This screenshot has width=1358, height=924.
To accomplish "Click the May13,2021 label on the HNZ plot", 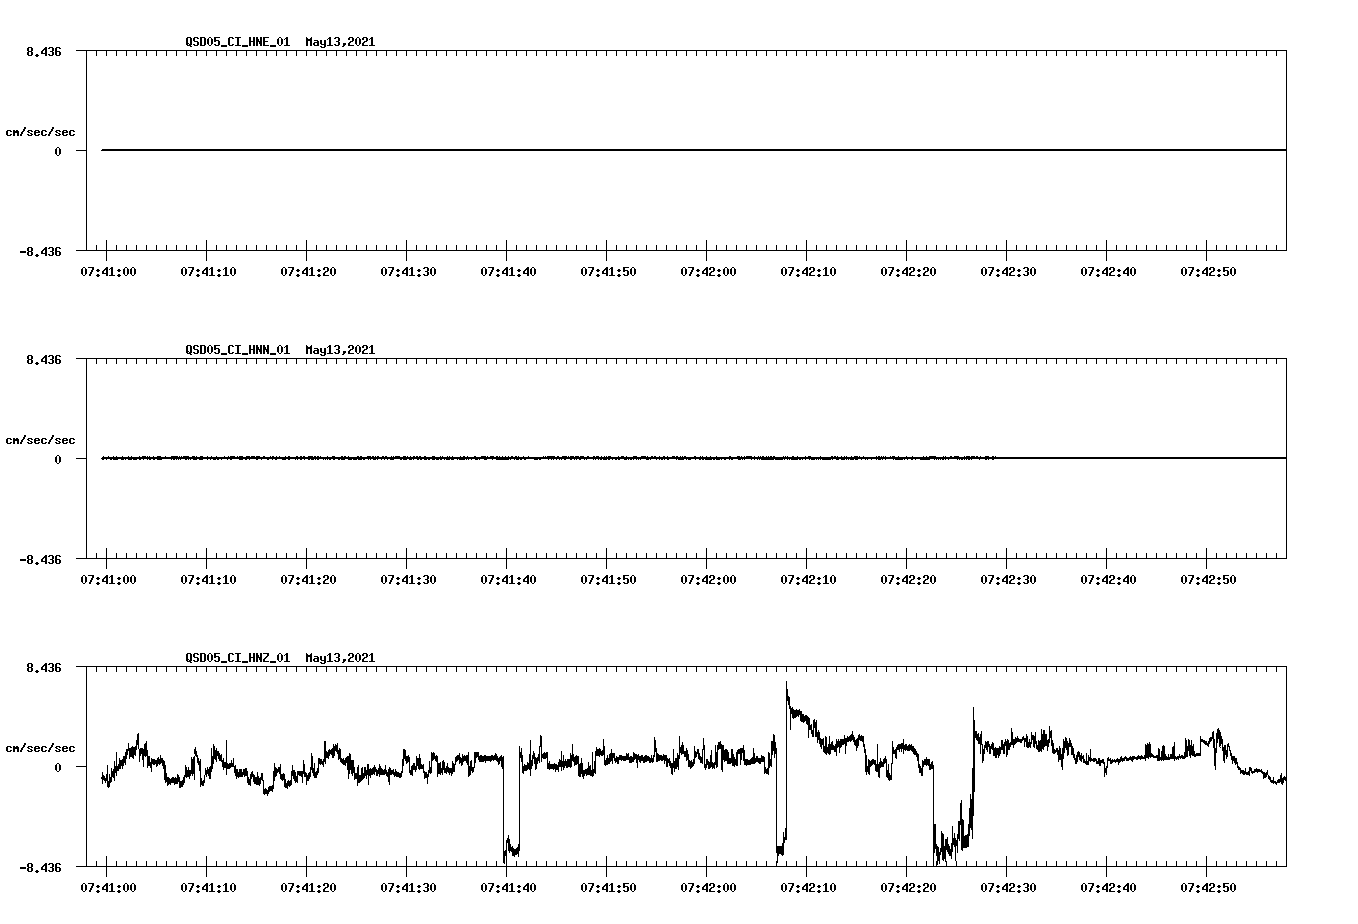I will pos(339,658).
